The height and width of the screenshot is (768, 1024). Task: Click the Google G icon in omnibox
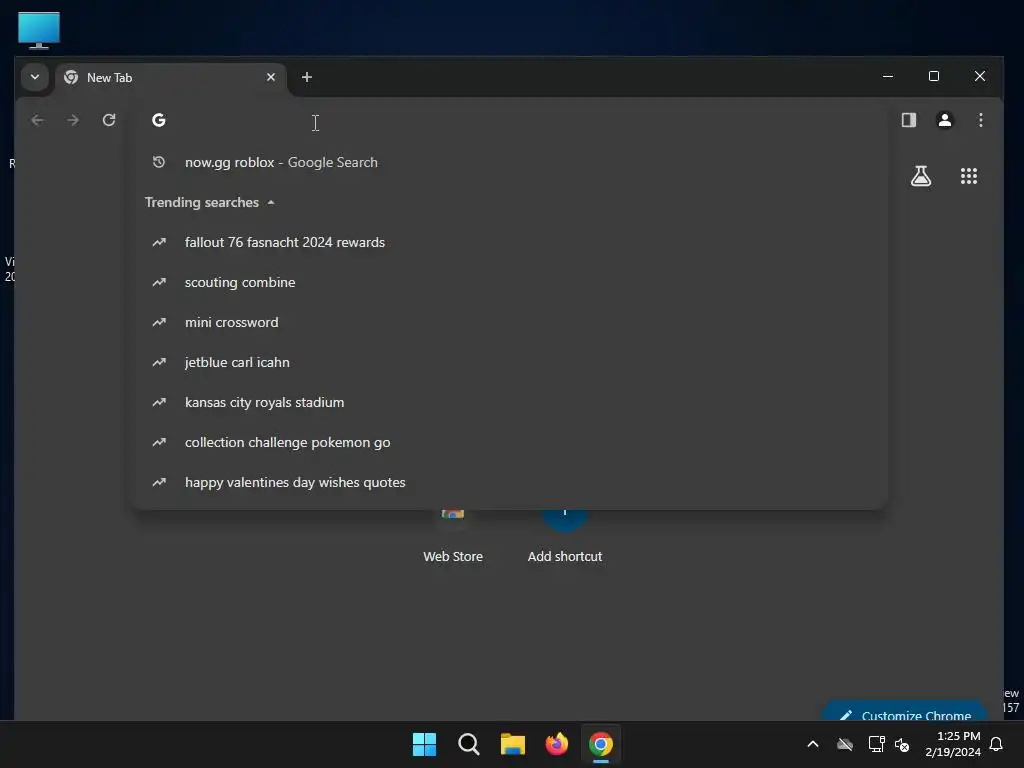pyautogui.click(x=159, y=120)
